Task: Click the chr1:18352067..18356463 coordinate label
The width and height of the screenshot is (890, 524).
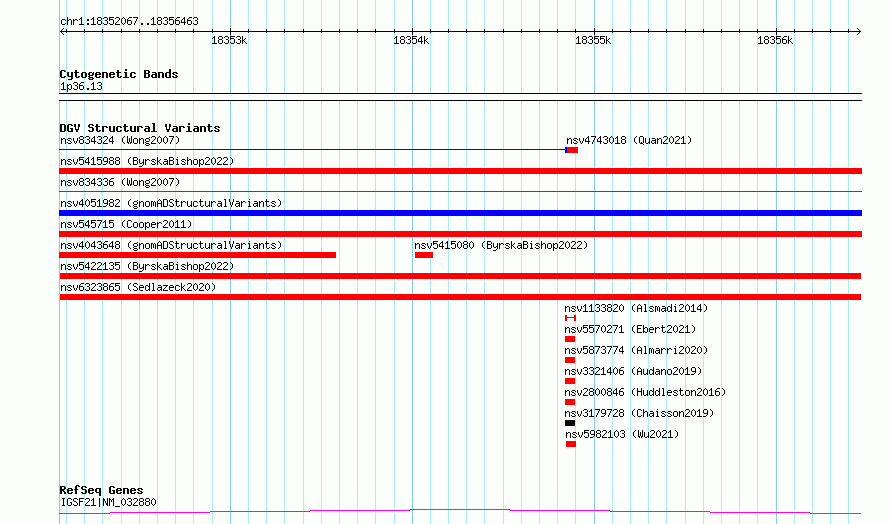Action: pyautogui.click(x=129, y=21)
